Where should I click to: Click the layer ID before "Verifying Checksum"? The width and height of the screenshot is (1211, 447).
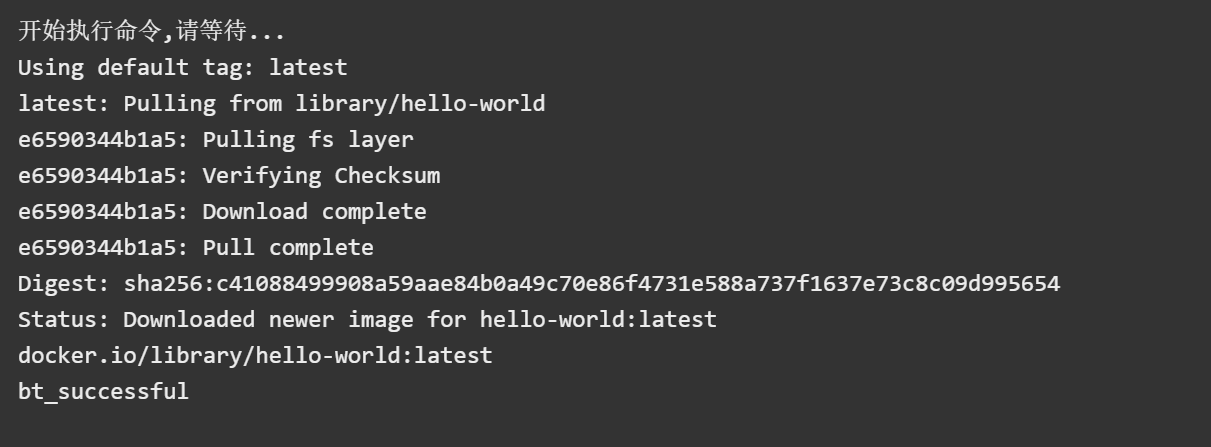tap(97, 176)
